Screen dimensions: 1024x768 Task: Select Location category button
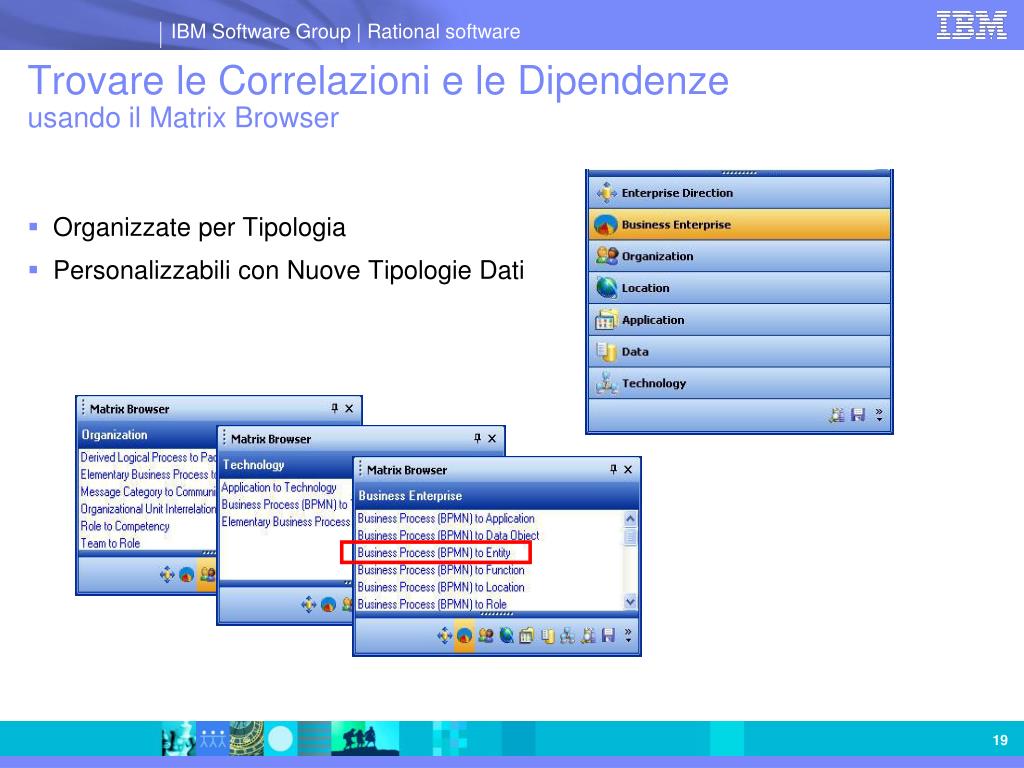point(739,288)
